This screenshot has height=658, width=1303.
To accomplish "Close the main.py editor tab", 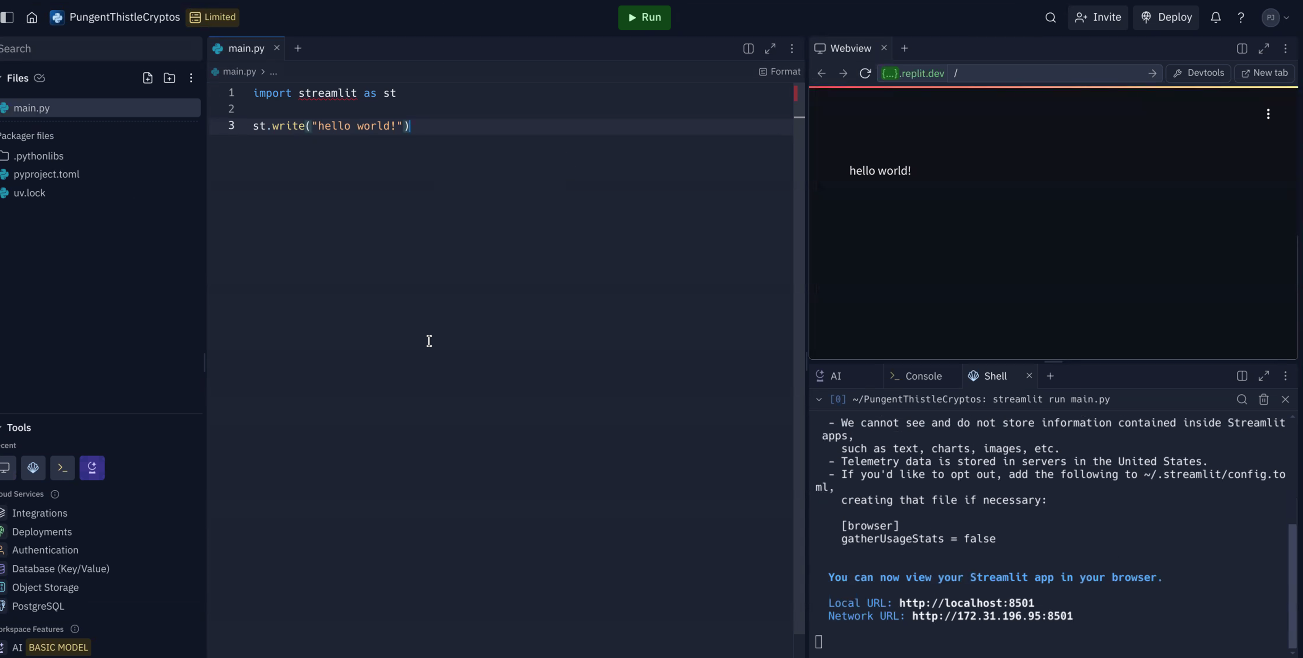I will point(277,48).
